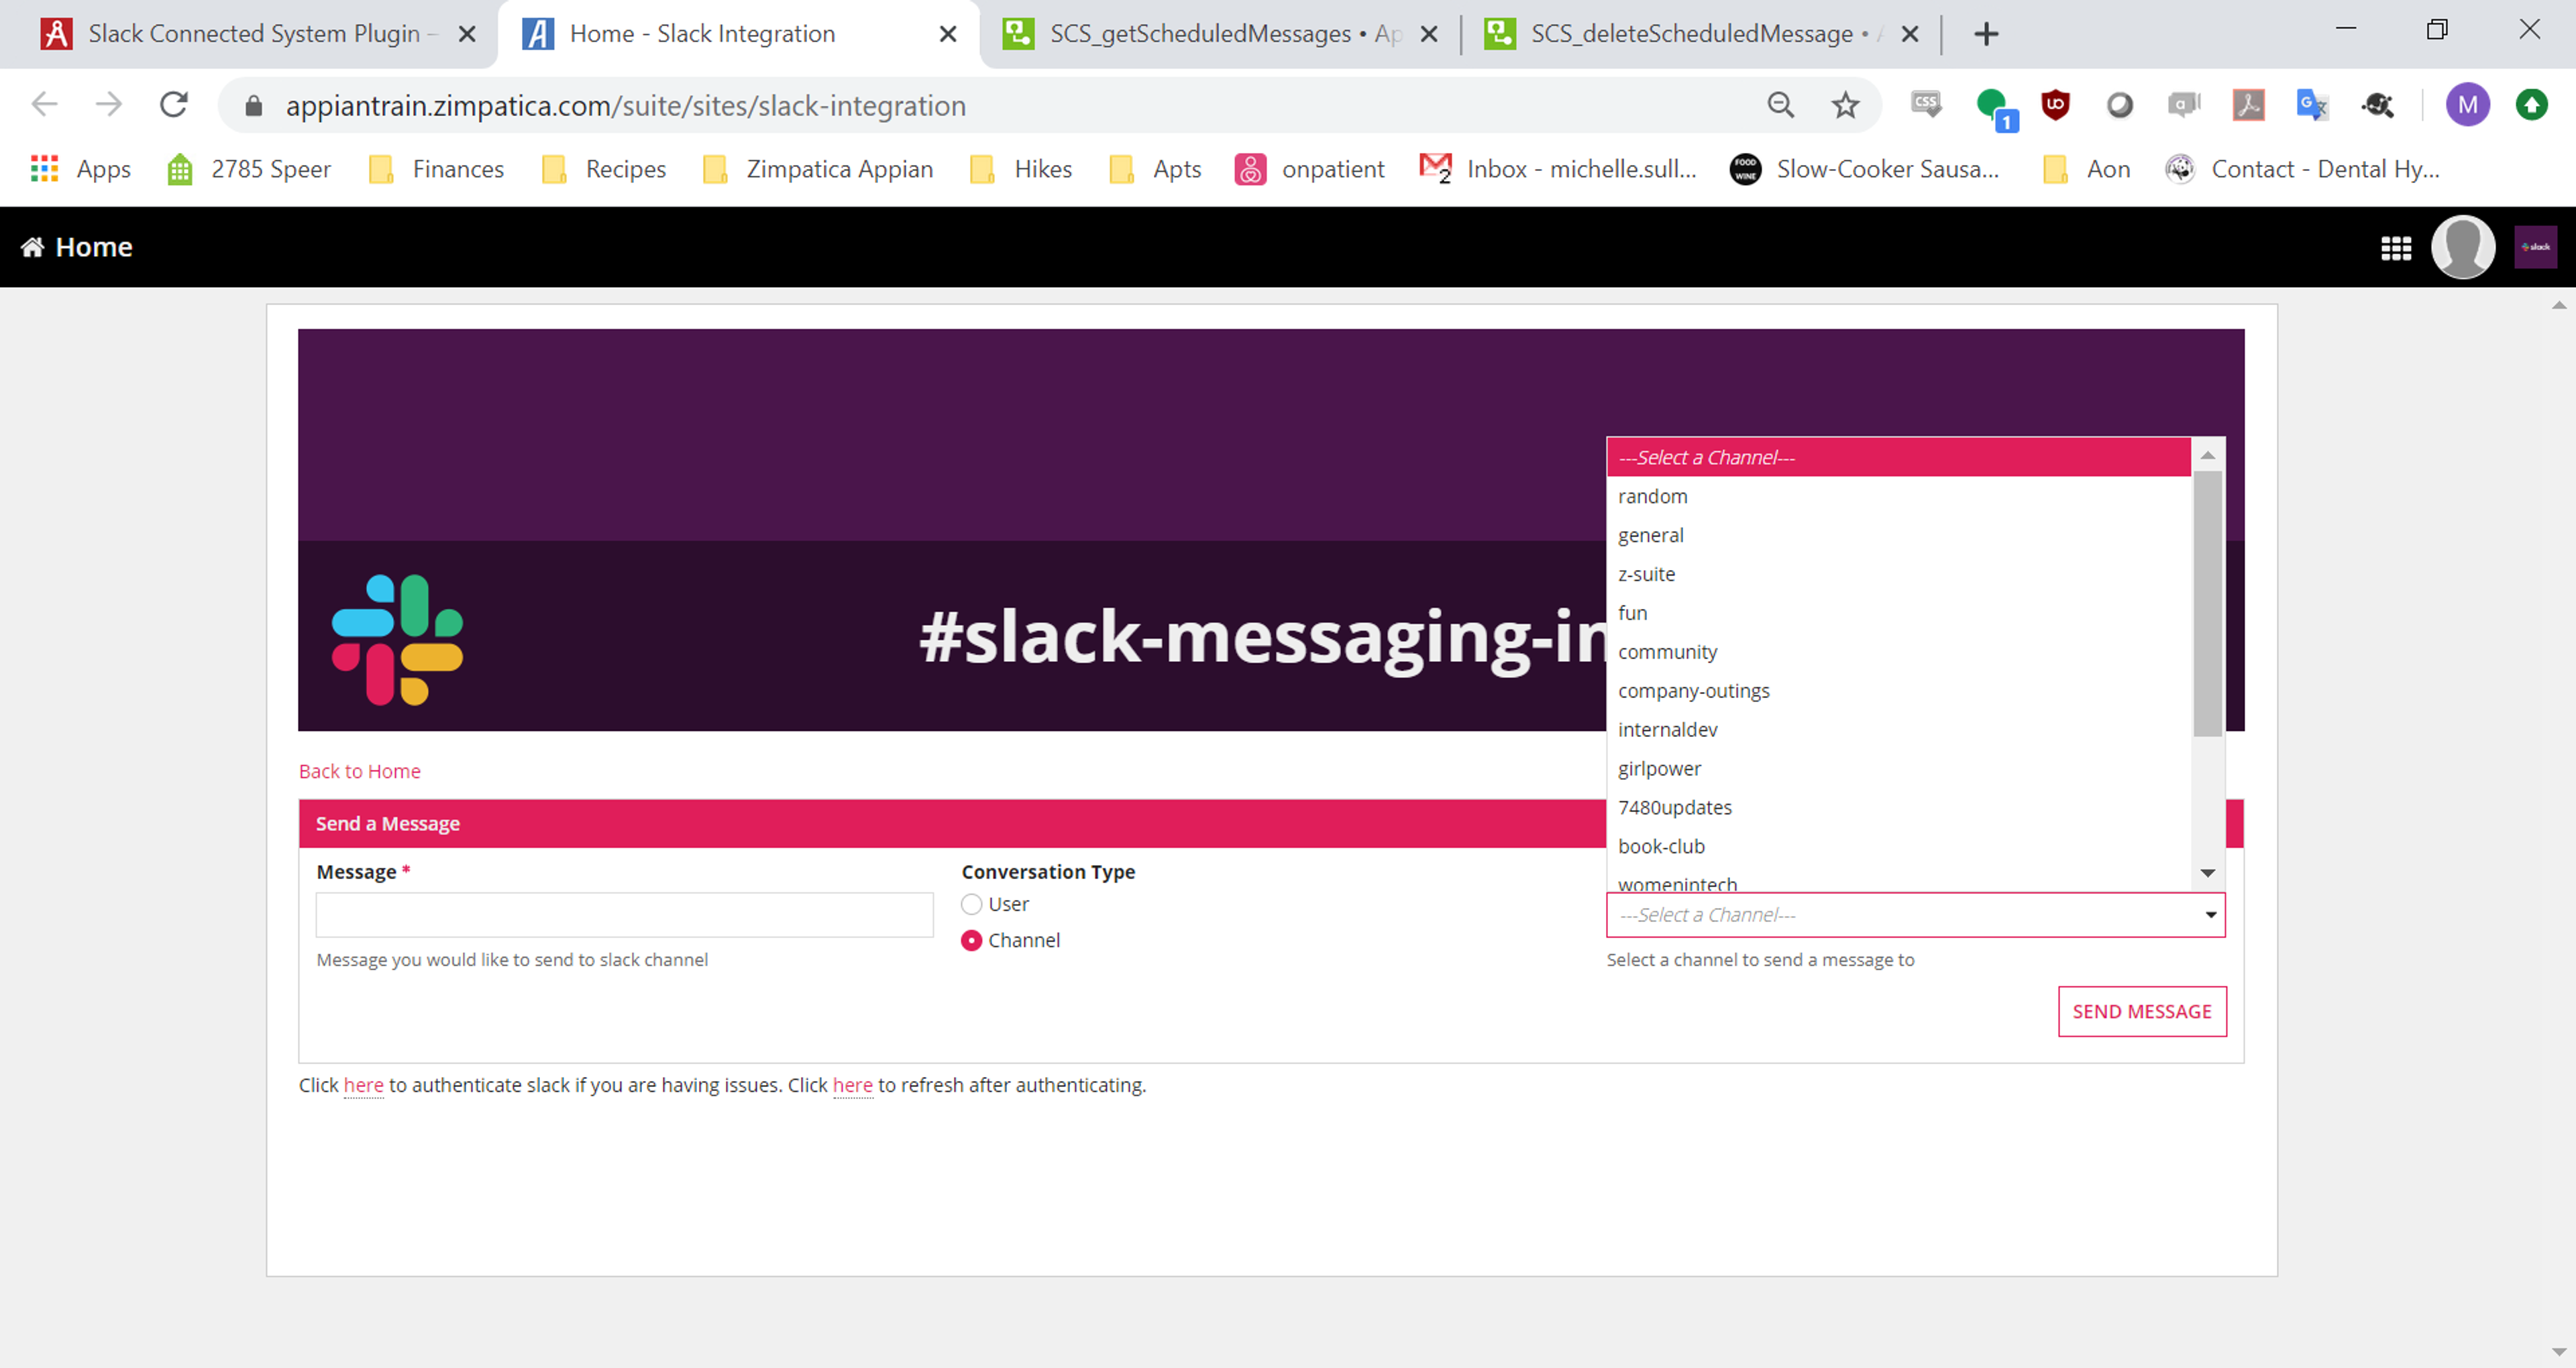Click the lock icon in address bar
The width and height of the screenshot is (2576, 1368).
[254, 106]
